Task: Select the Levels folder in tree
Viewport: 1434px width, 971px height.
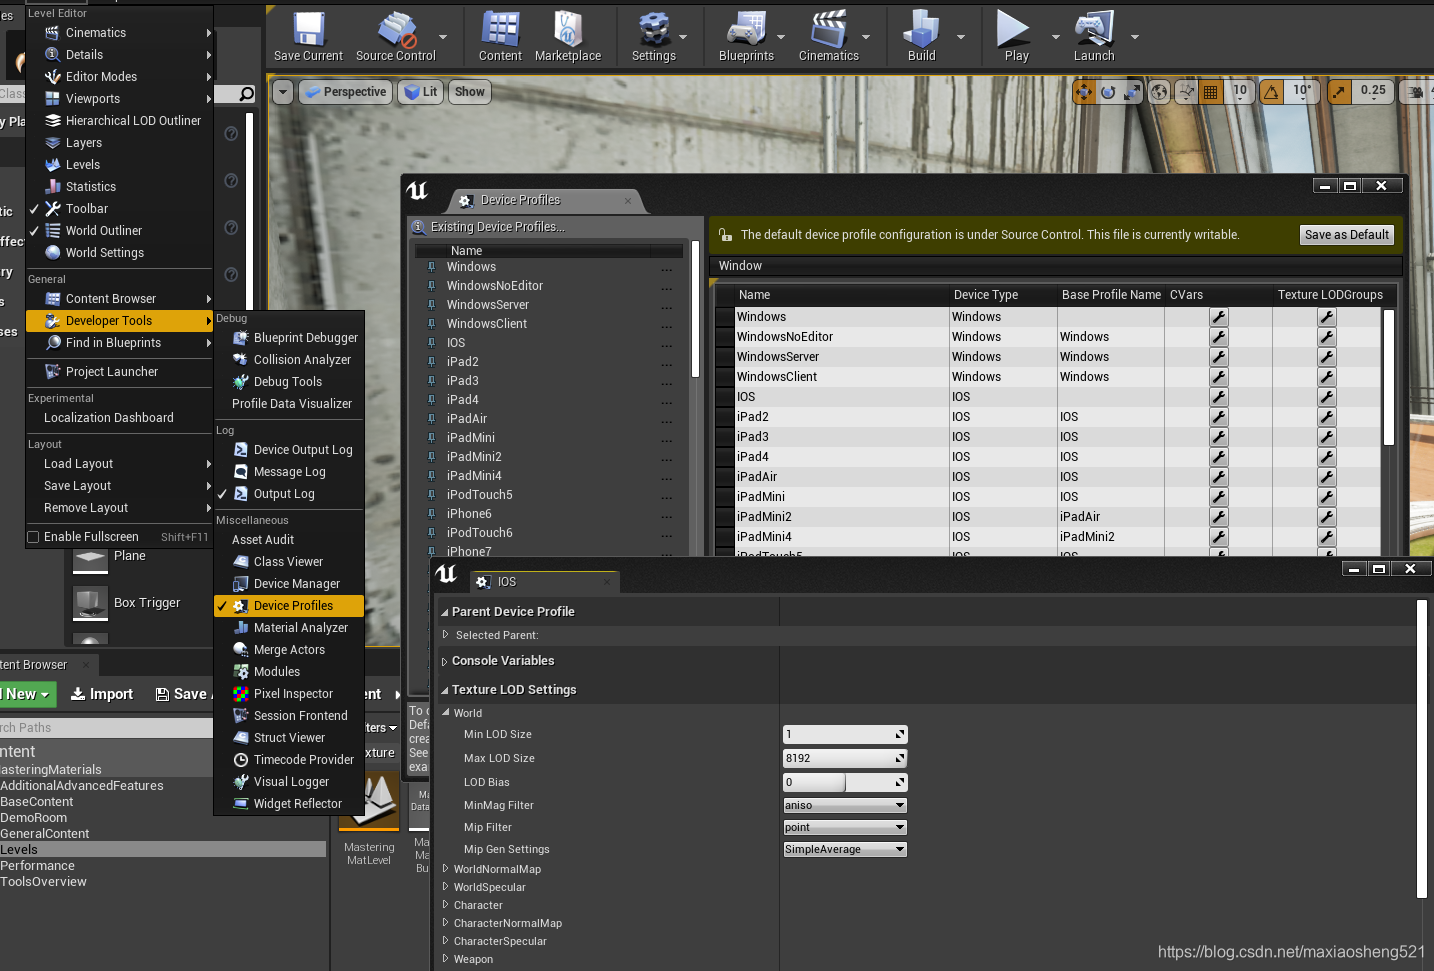Action: point(163,850)
